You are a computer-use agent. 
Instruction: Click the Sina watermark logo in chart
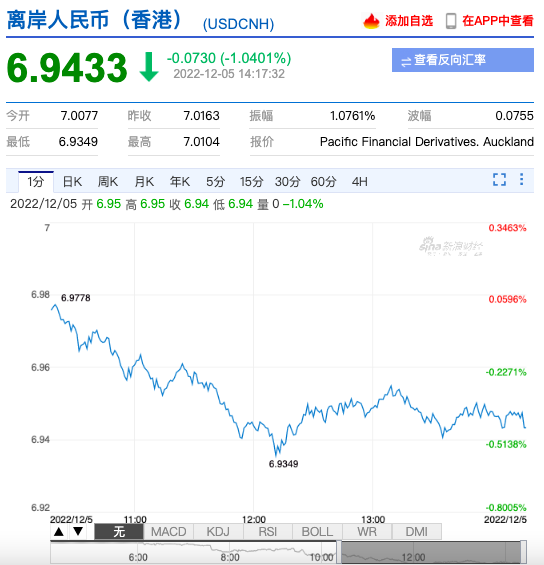[451, 247]
